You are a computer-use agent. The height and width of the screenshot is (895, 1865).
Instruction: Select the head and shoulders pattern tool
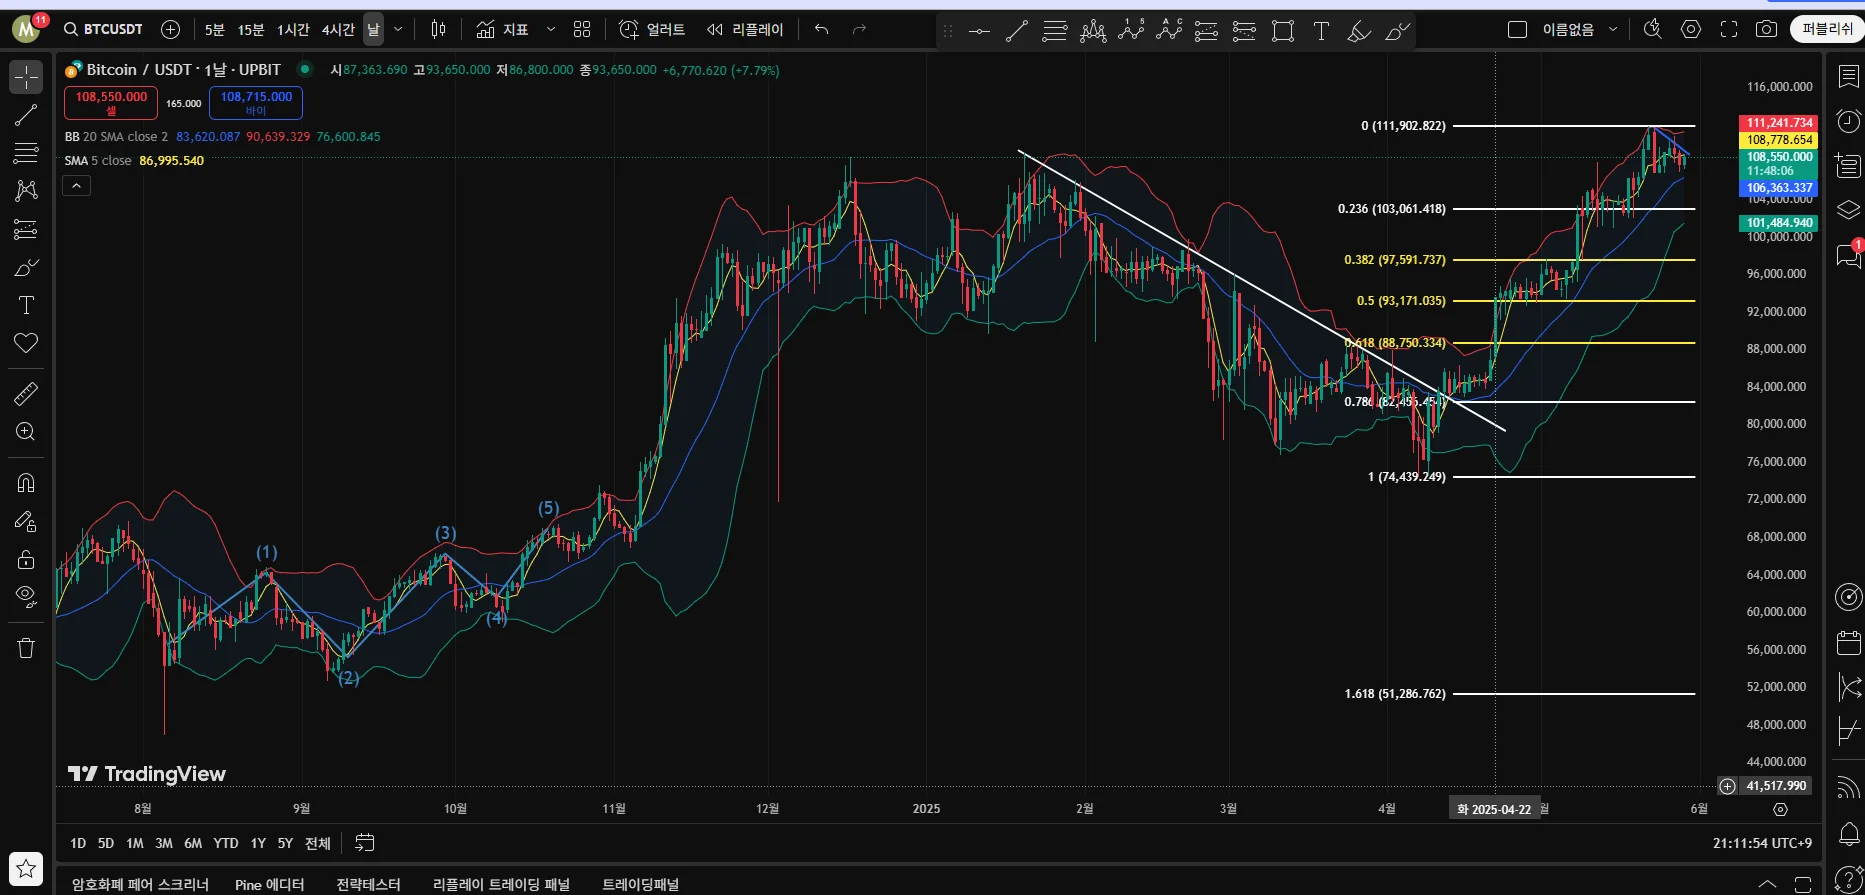1093,32
